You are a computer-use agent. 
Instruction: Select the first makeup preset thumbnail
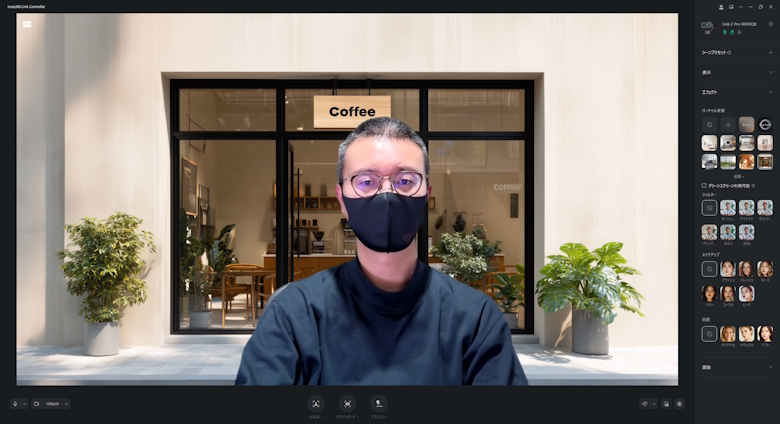pos(728,269)
